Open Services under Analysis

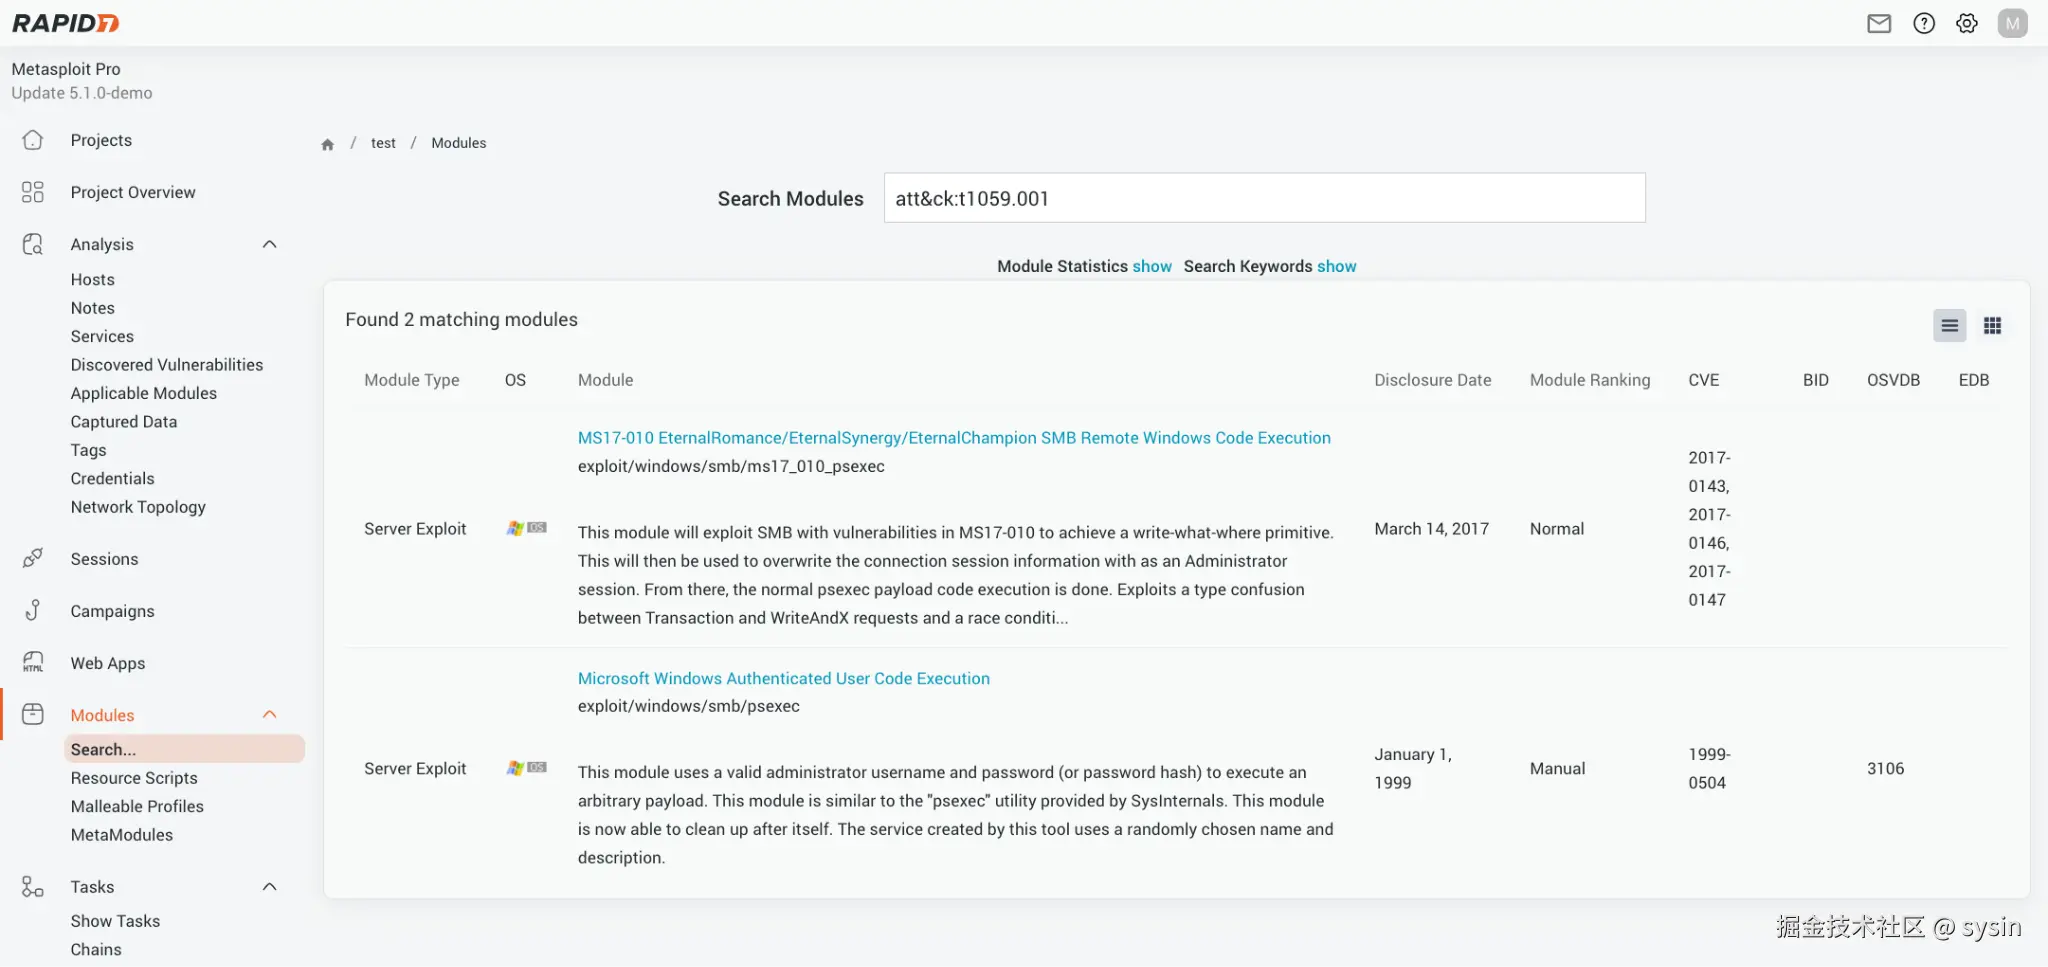(102, 337)
